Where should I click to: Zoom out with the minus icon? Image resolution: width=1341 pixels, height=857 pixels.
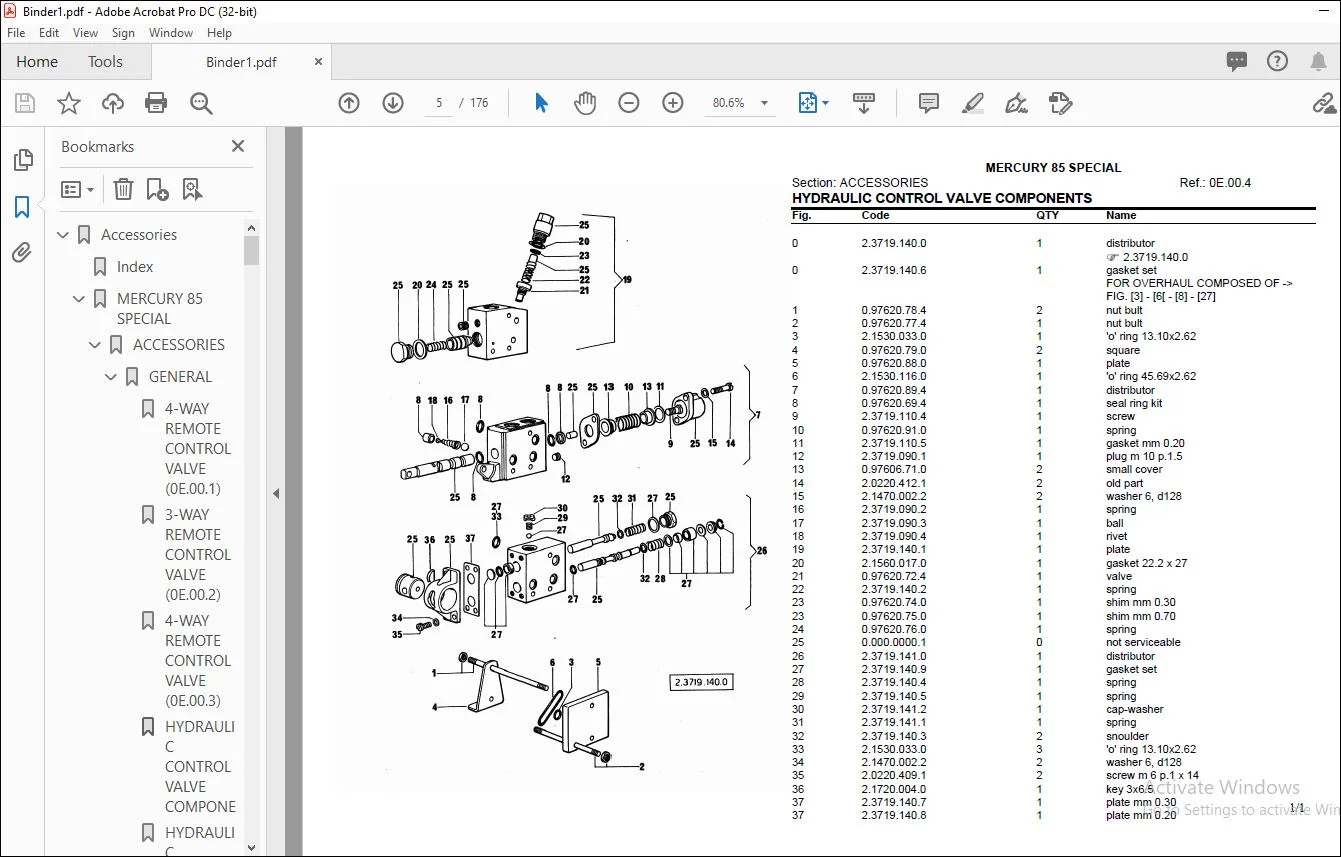(629, 103)
